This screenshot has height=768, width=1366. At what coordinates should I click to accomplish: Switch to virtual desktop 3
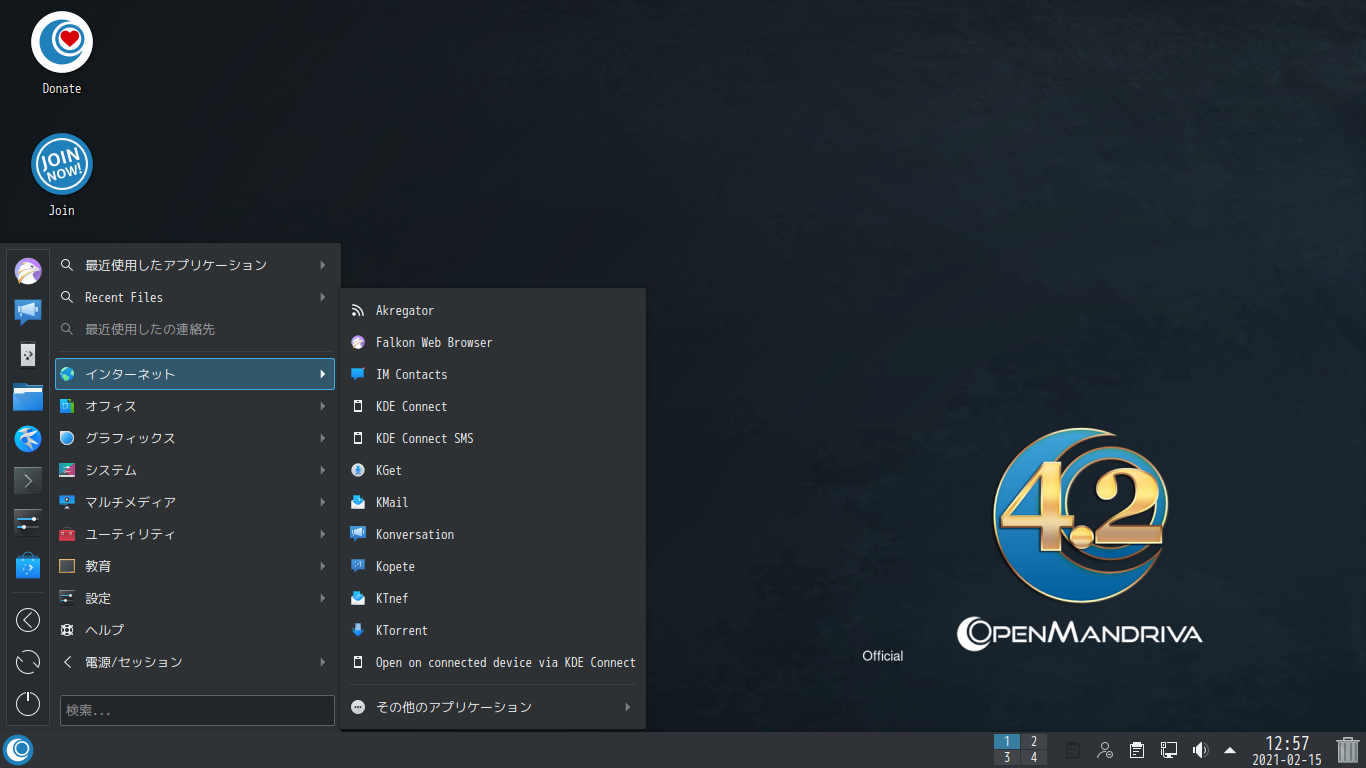(x=1007, y=758)
